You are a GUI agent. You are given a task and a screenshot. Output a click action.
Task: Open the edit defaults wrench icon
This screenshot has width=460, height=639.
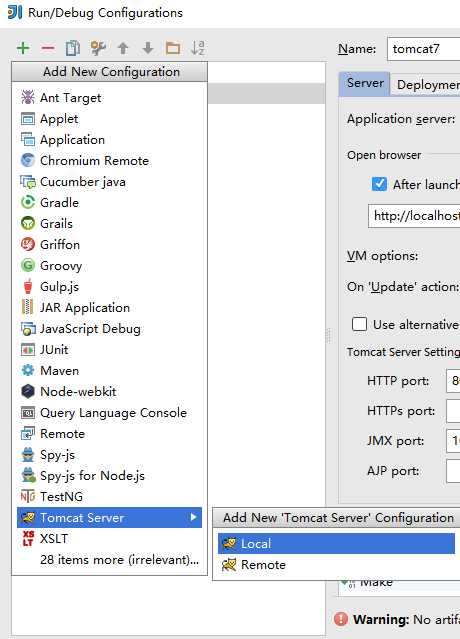pyautogui.click(x=98, y=48)
